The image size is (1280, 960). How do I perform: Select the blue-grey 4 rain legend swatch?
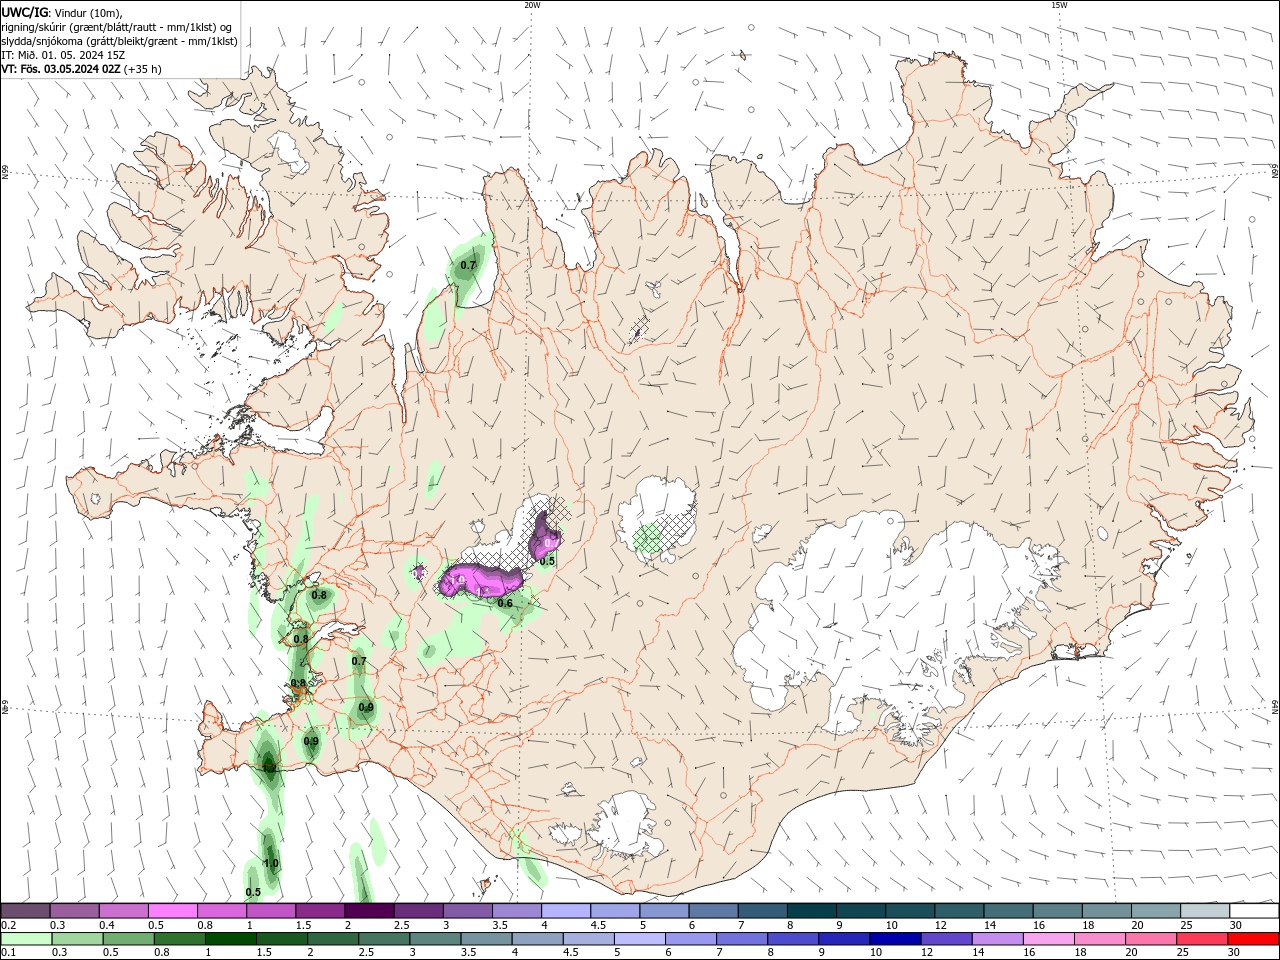point(536,939)
